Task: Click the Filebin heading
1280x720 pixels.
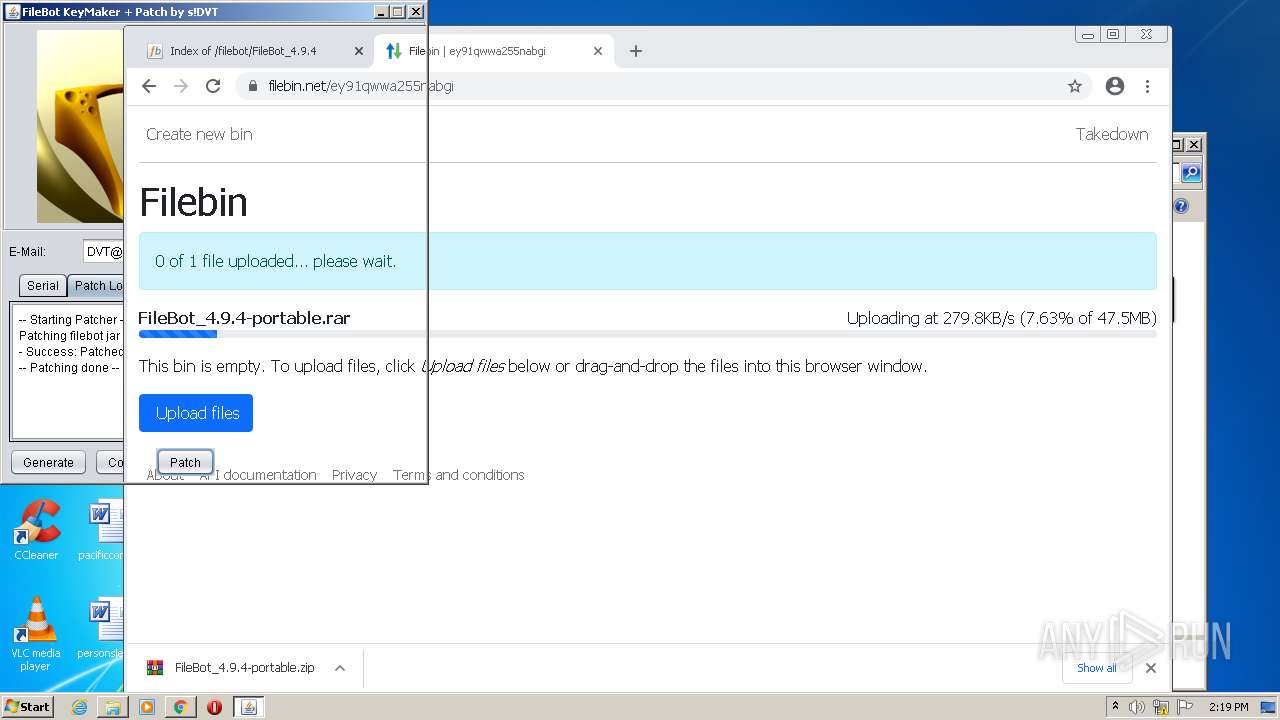Action: pos(193,202)
